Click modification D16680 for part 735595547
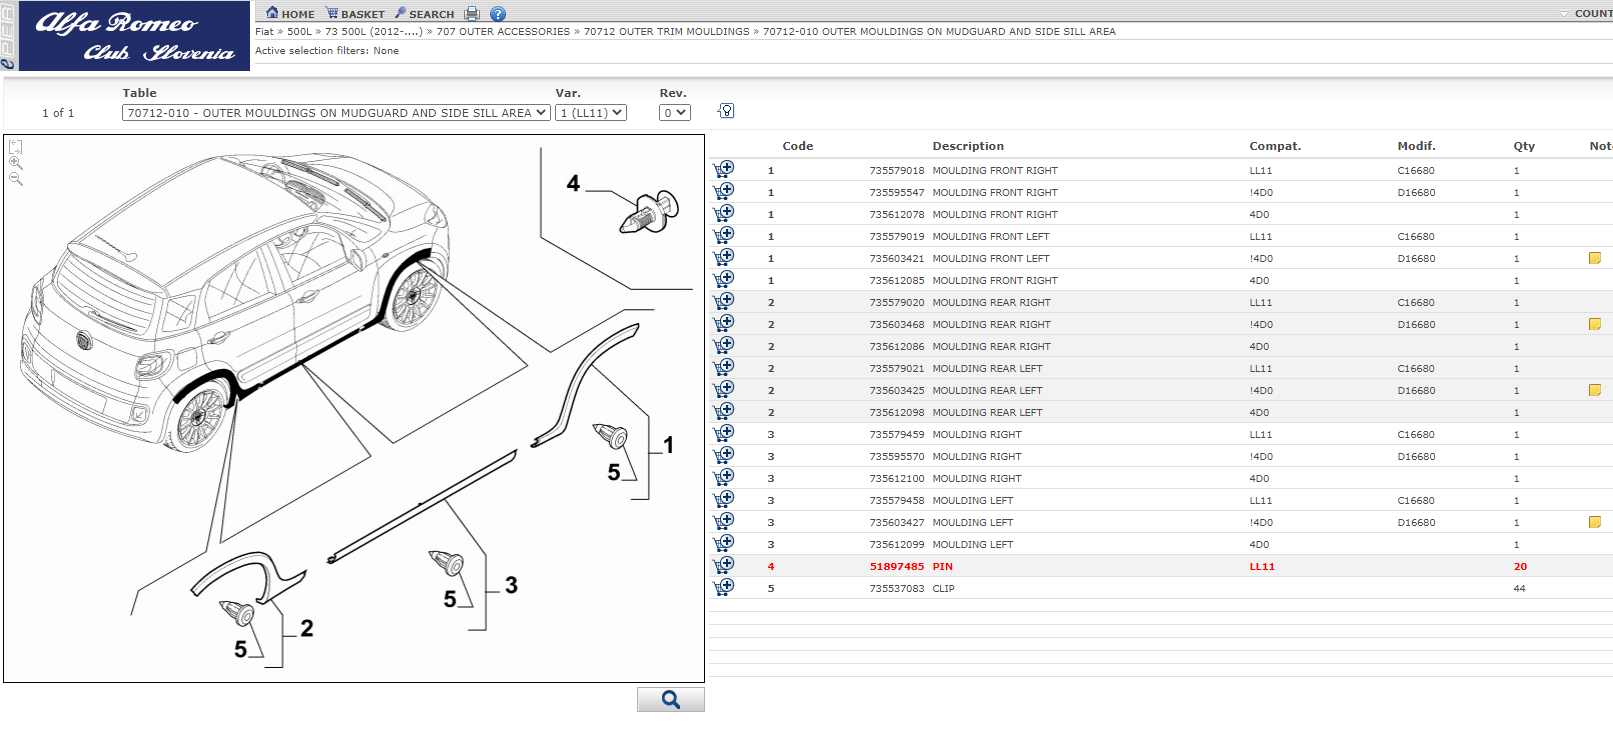Viewport: 1613px width, 733px height. pyautogui.click(x=1416, y=192)
